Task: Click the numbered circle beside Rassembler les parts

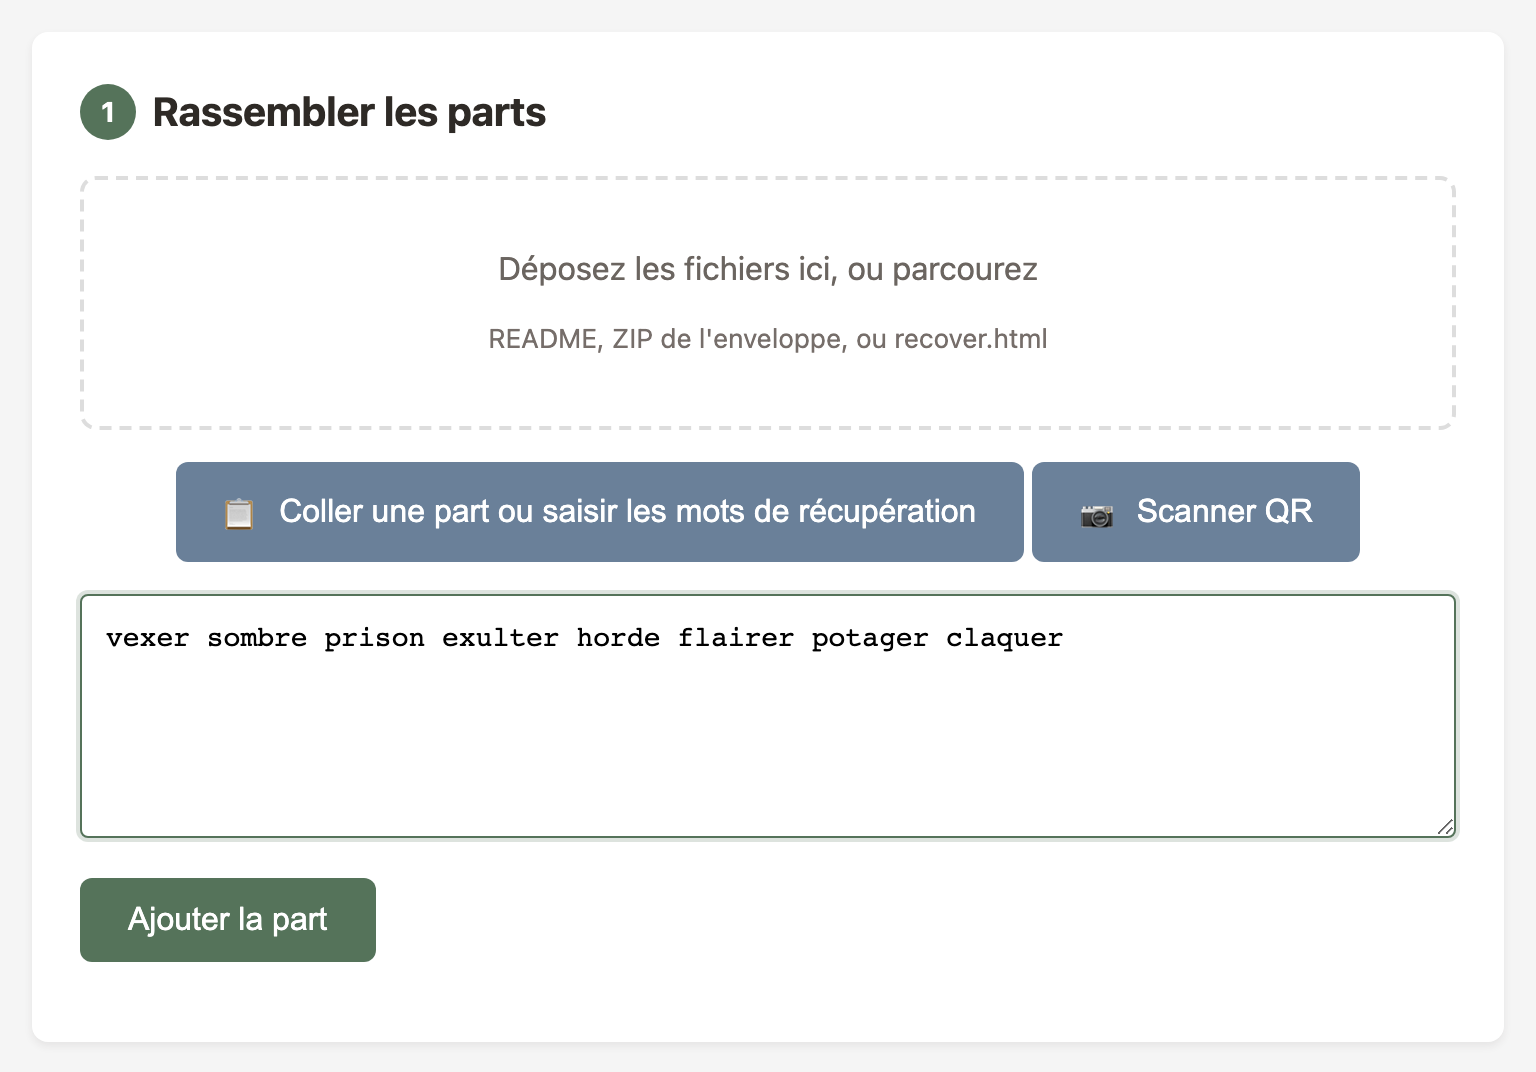Action: point(107,112)
